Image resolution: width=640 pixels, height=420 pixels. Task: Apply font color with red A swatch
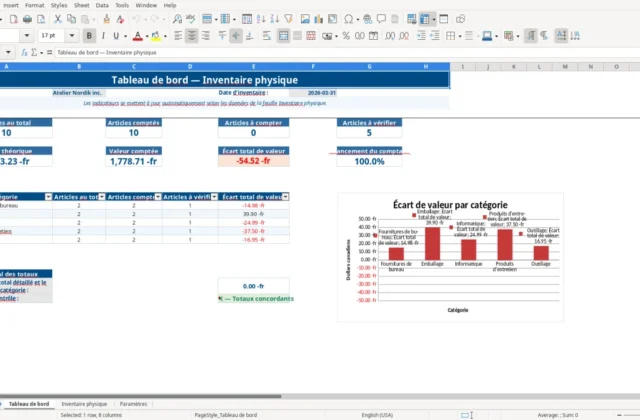tap(138, 36)
